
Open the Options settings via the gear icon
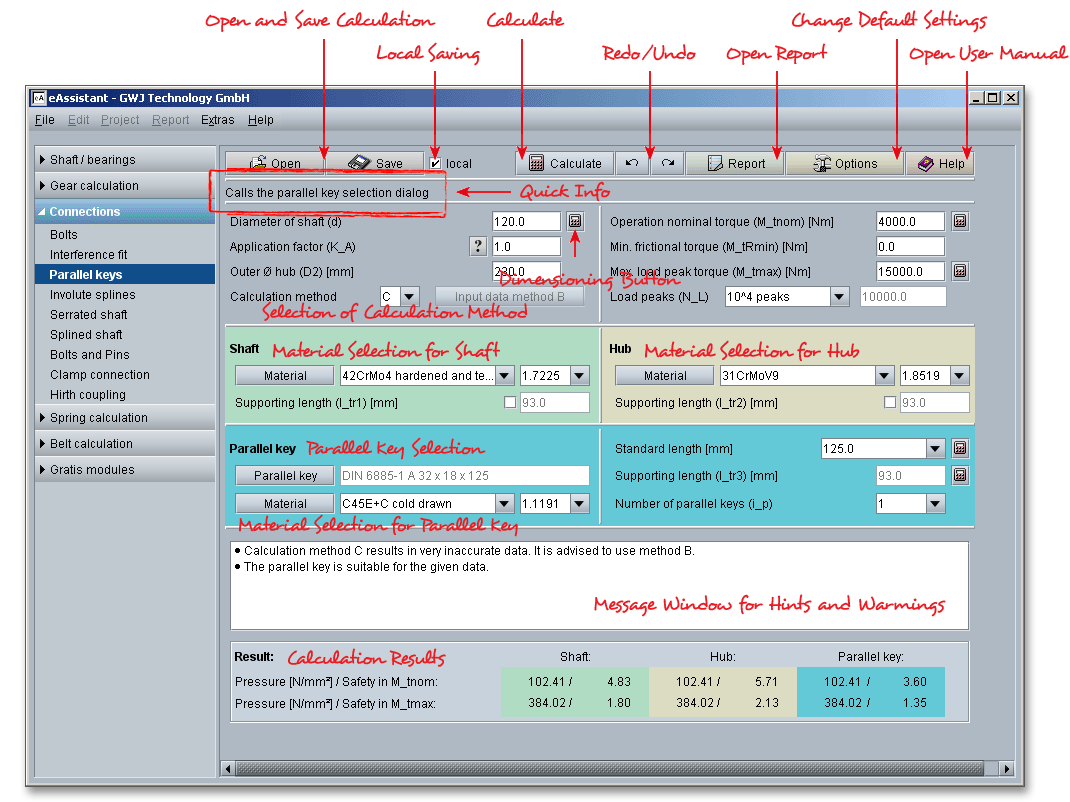tap(843, 162)
